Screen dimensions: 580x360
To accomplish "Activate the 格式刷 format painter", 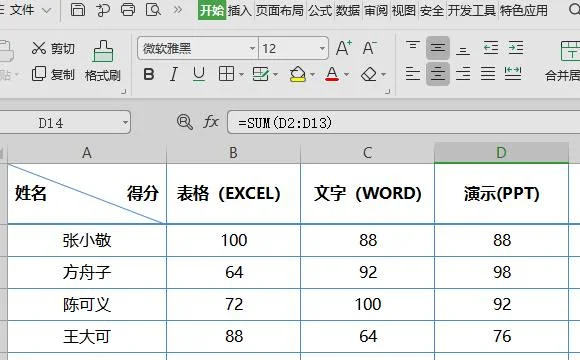I will tap(103, 61).
